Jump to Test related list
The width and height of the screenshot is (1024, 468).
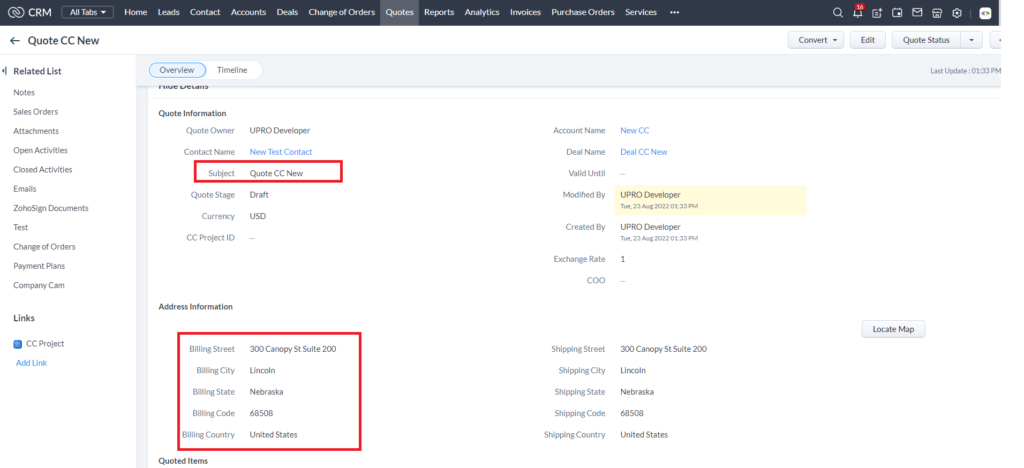click(x=21, y=227)
